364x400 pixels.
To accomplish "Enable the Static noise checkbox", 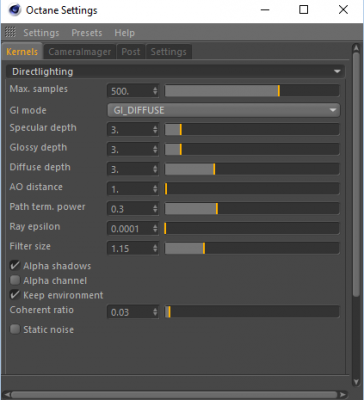I will [x=15, y=329].
